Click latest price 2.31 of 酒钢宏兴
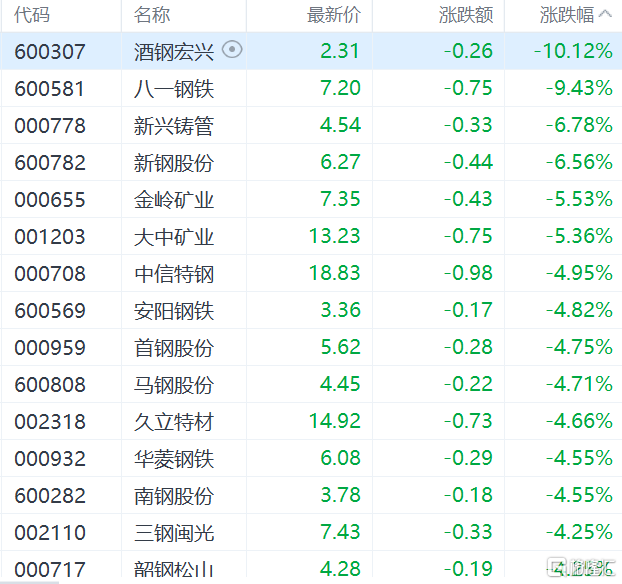This screenshot has height=584, width=622. pos(340,51)
